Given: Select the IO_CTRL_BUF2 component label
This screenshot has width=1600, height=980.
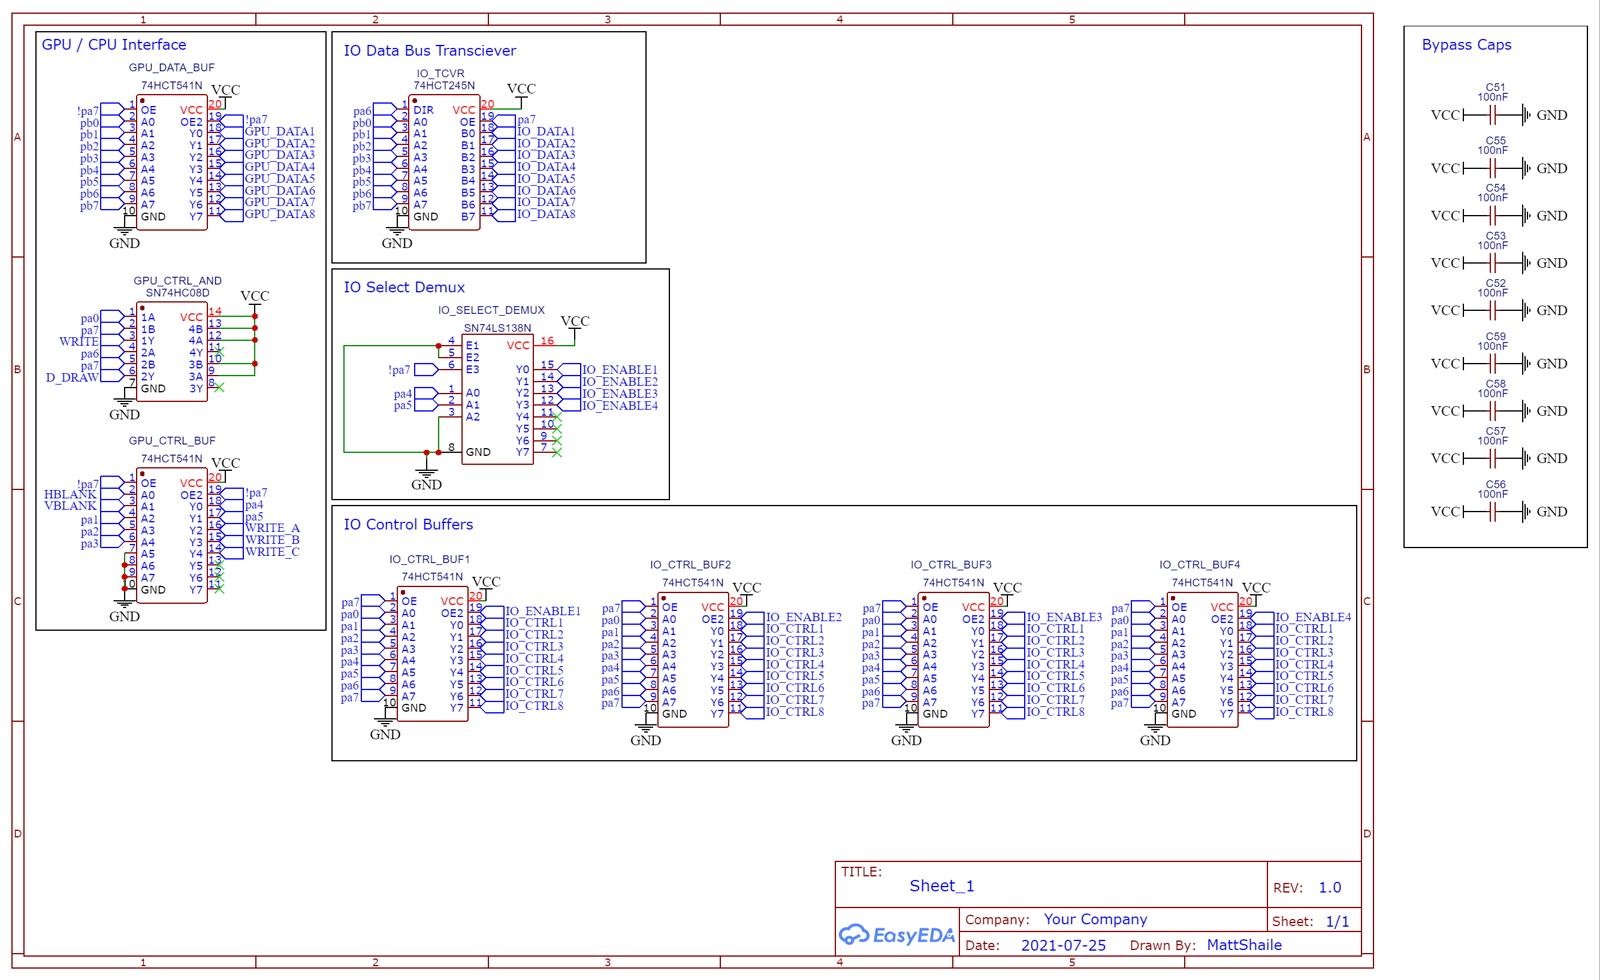Looking at the screenshot, I should click(x=690, y=565).
